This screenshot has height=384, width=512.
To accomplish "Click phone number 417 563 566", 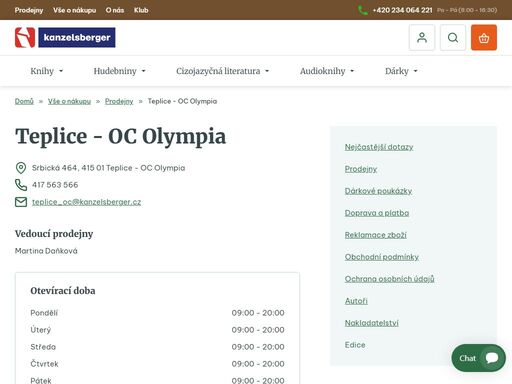I will tap(55, 185).
